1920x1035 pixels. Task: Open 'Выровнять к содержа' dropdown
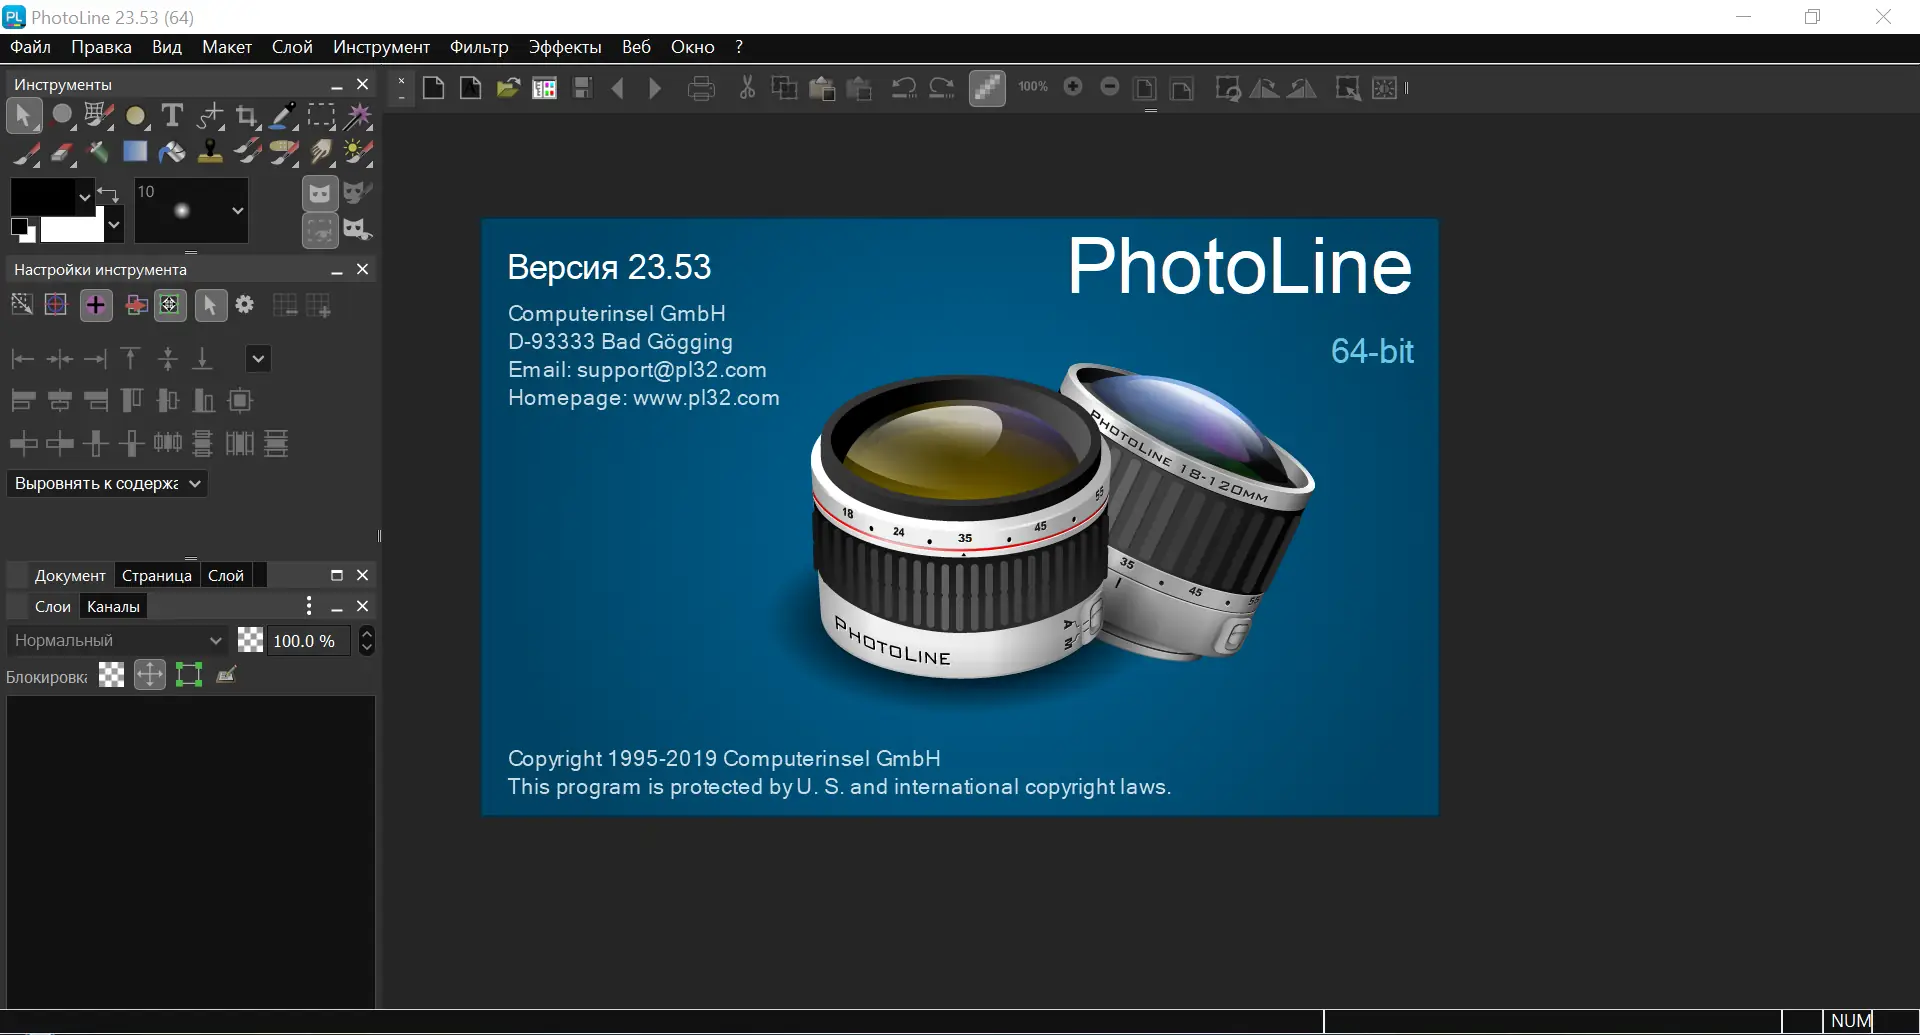107,484
